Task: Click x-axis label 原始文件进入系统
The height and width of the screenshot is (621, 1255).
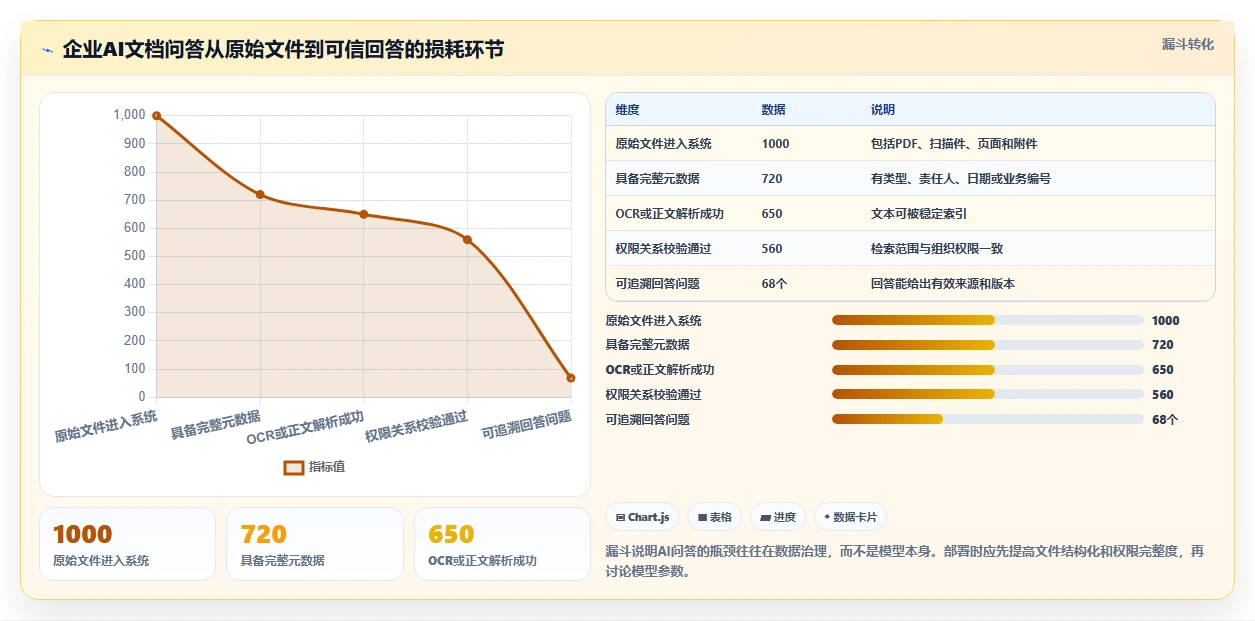Action: tap(106, 426)
